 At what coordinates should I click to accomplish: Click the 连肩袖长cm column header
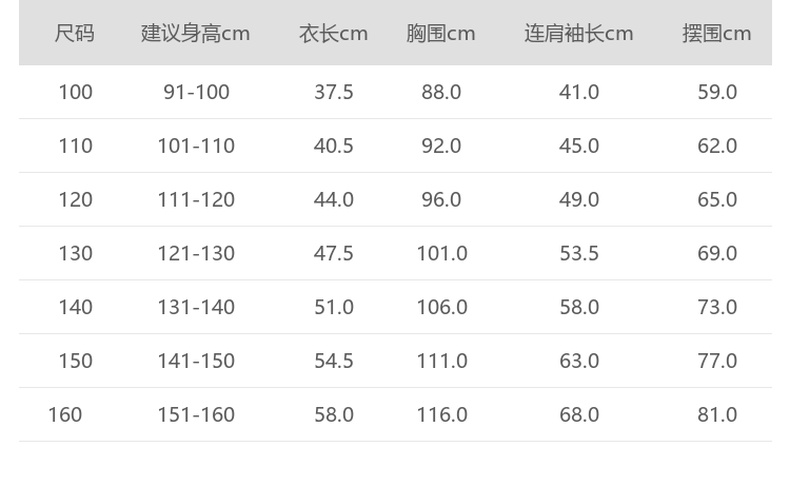click(x=578, y=34)
